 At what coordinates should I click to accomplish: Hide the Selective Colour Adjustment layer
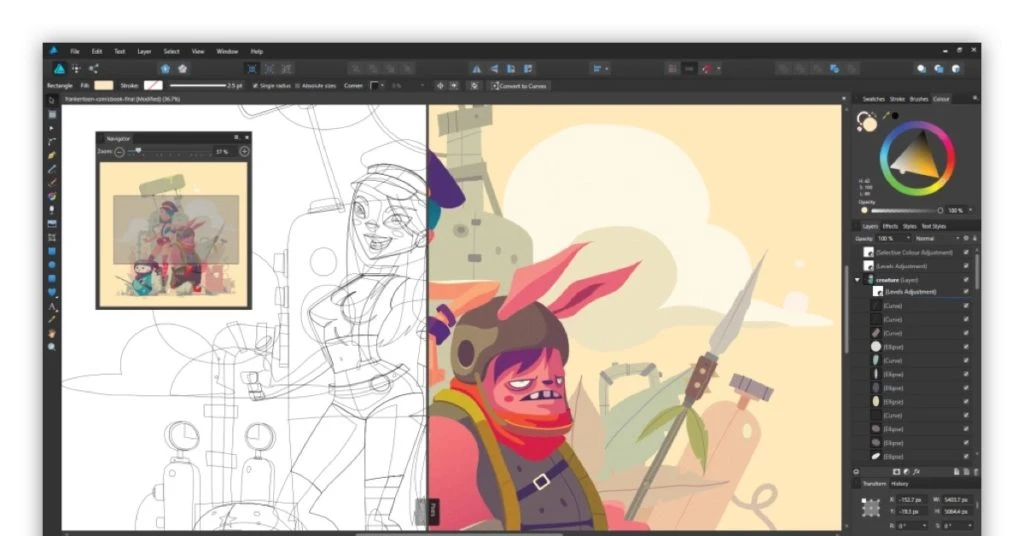965,252
